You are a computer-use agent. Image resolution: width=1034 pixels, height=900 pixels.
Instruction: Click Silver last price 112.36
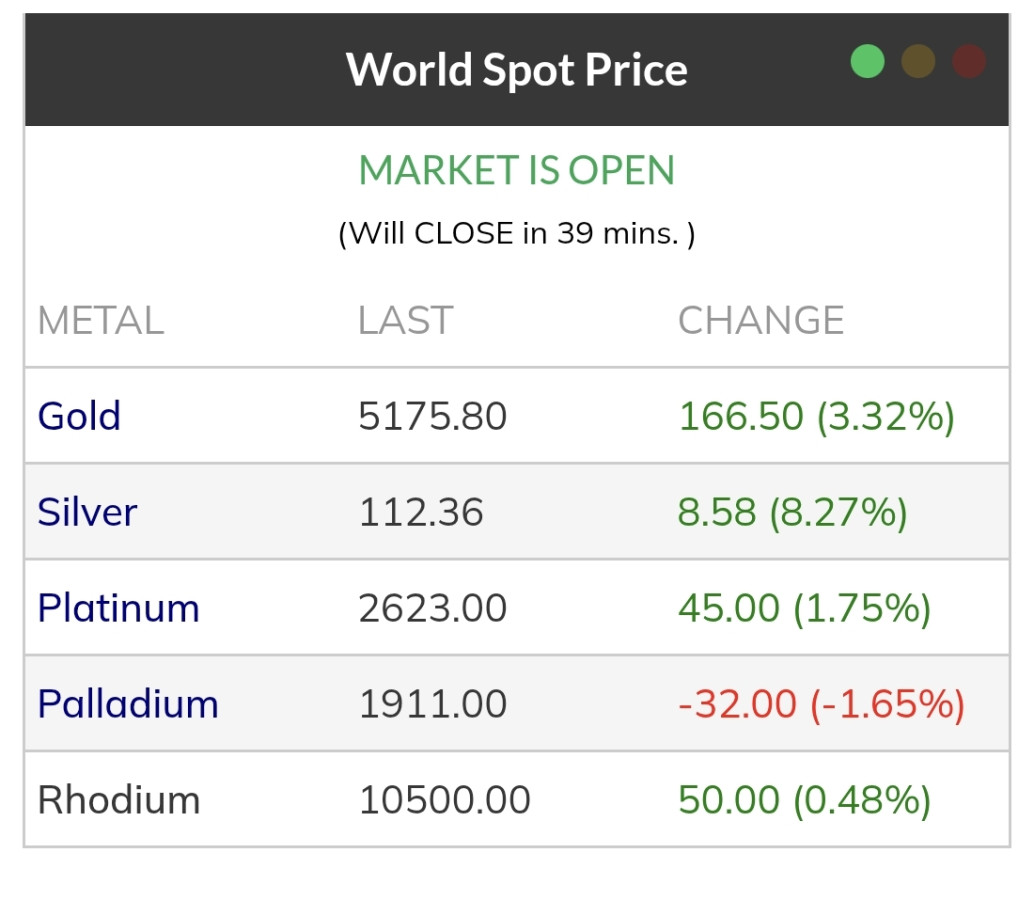tap(420, 512)
